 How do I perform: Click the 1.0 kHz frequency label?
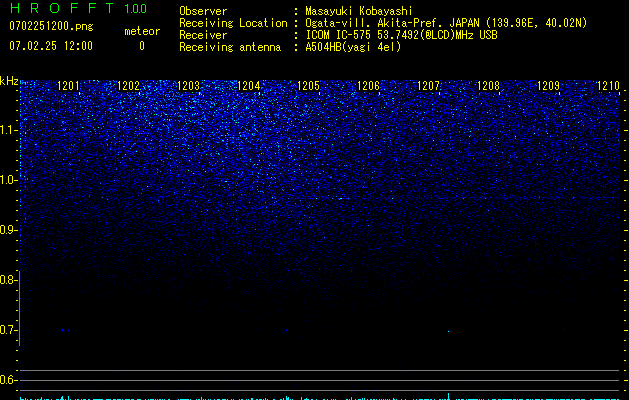coord(8,180)
